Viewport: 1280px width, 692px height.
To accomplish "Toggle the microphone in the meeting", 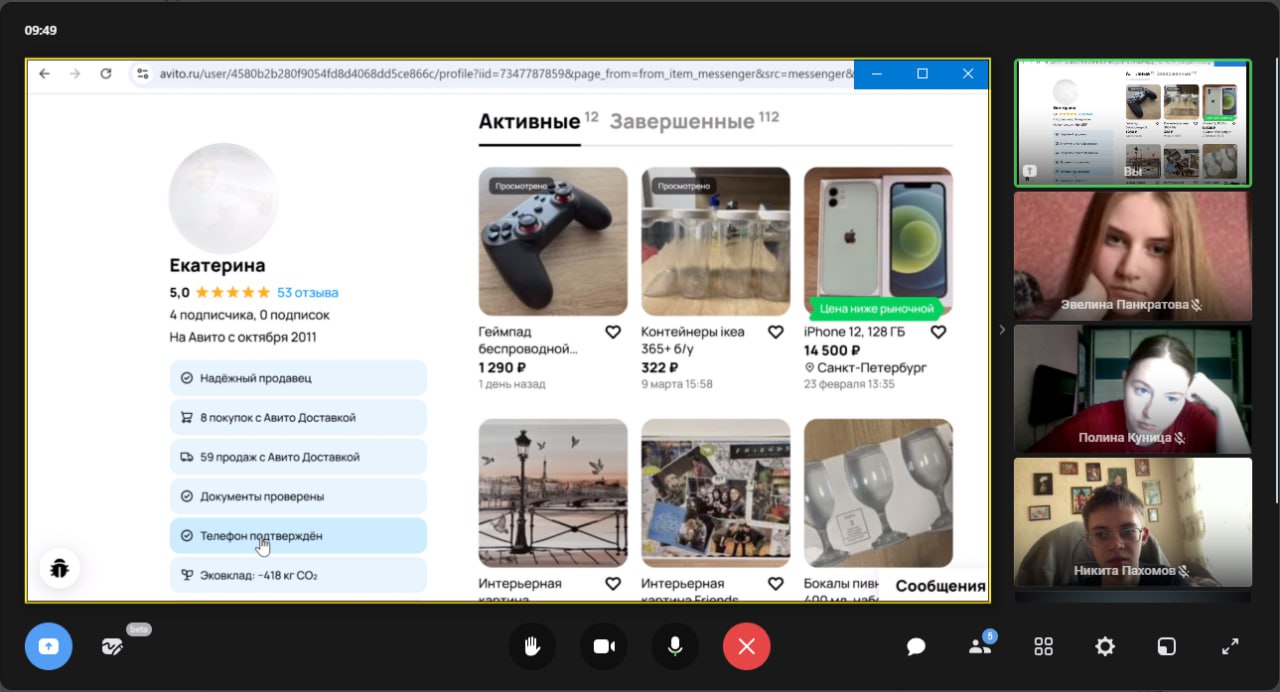I will [675, 646].
